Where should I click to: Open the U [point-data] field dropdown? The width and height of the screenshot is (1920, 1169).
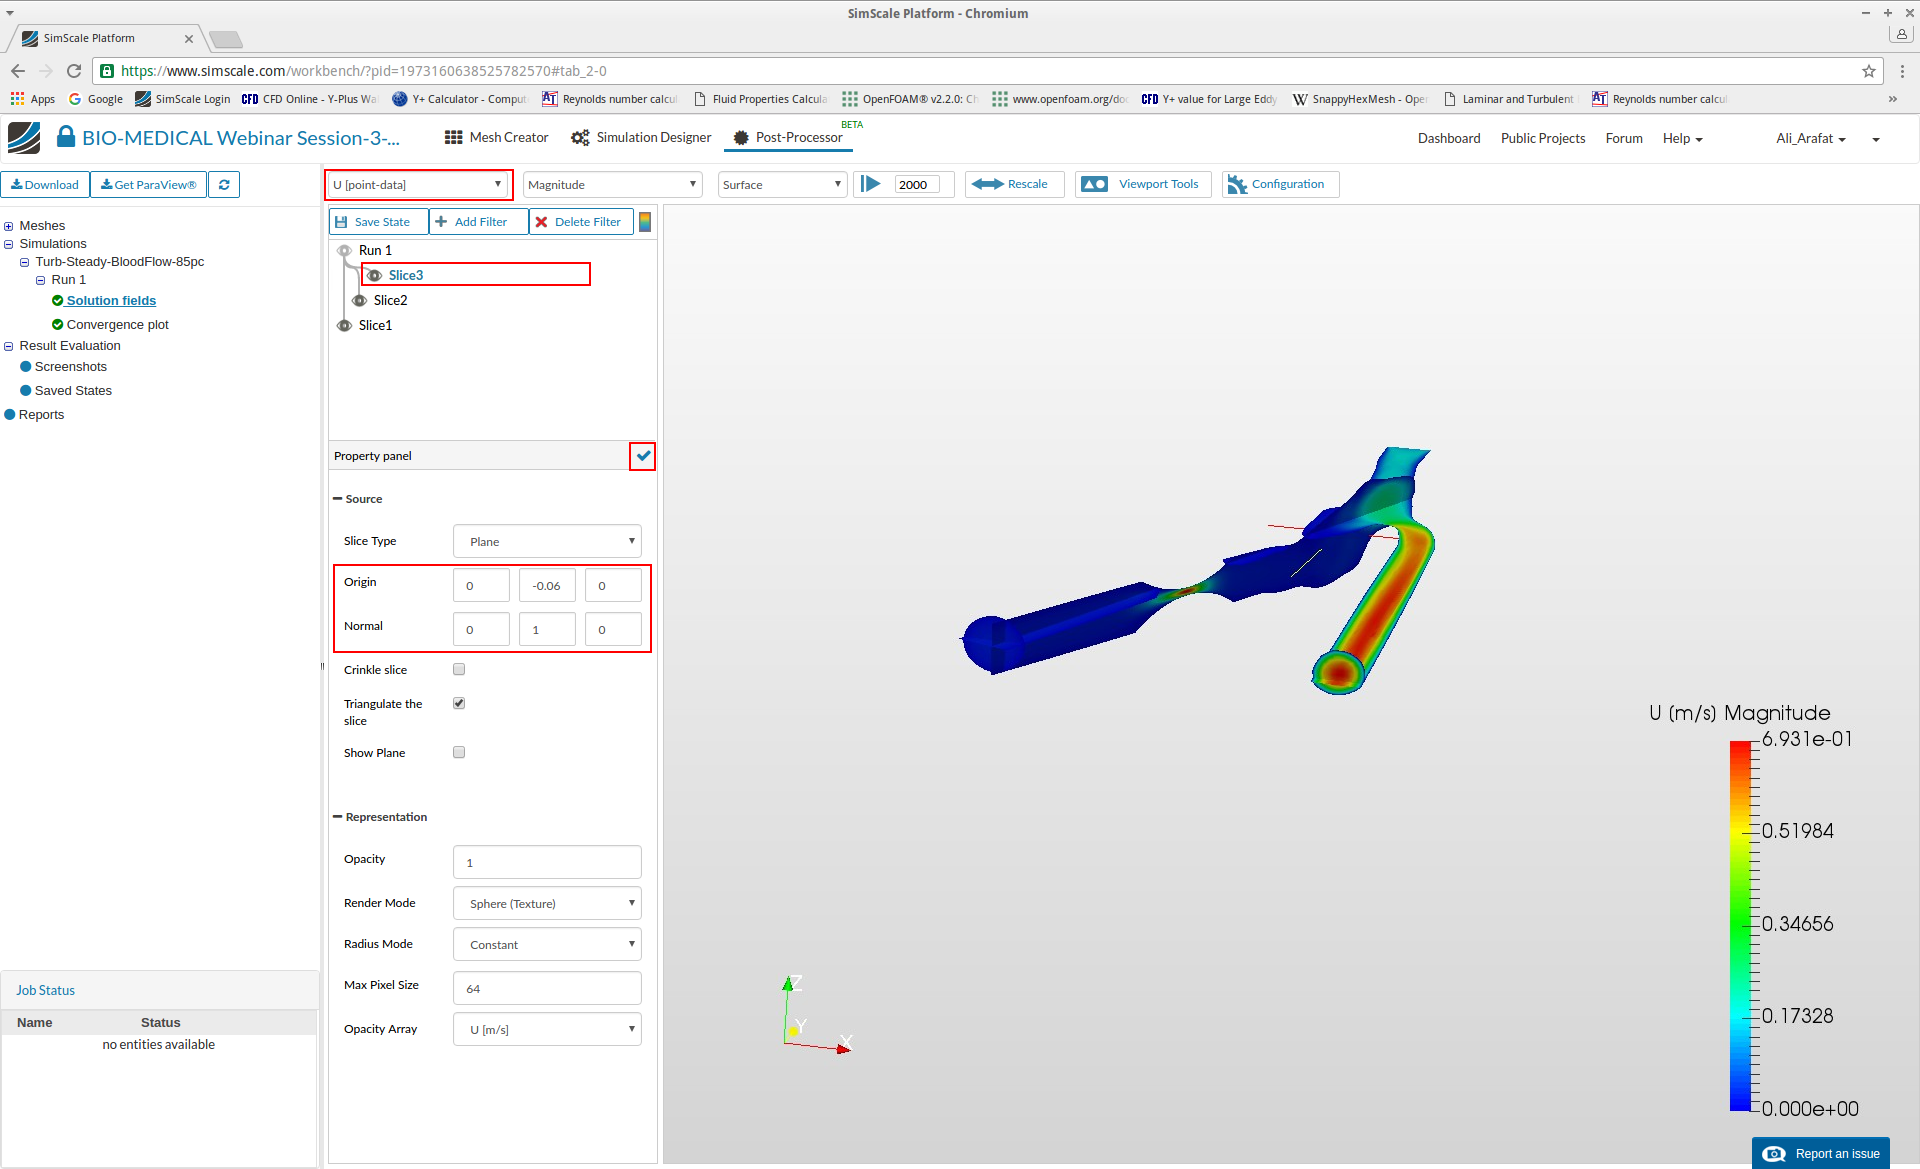(x=418, y=185)
